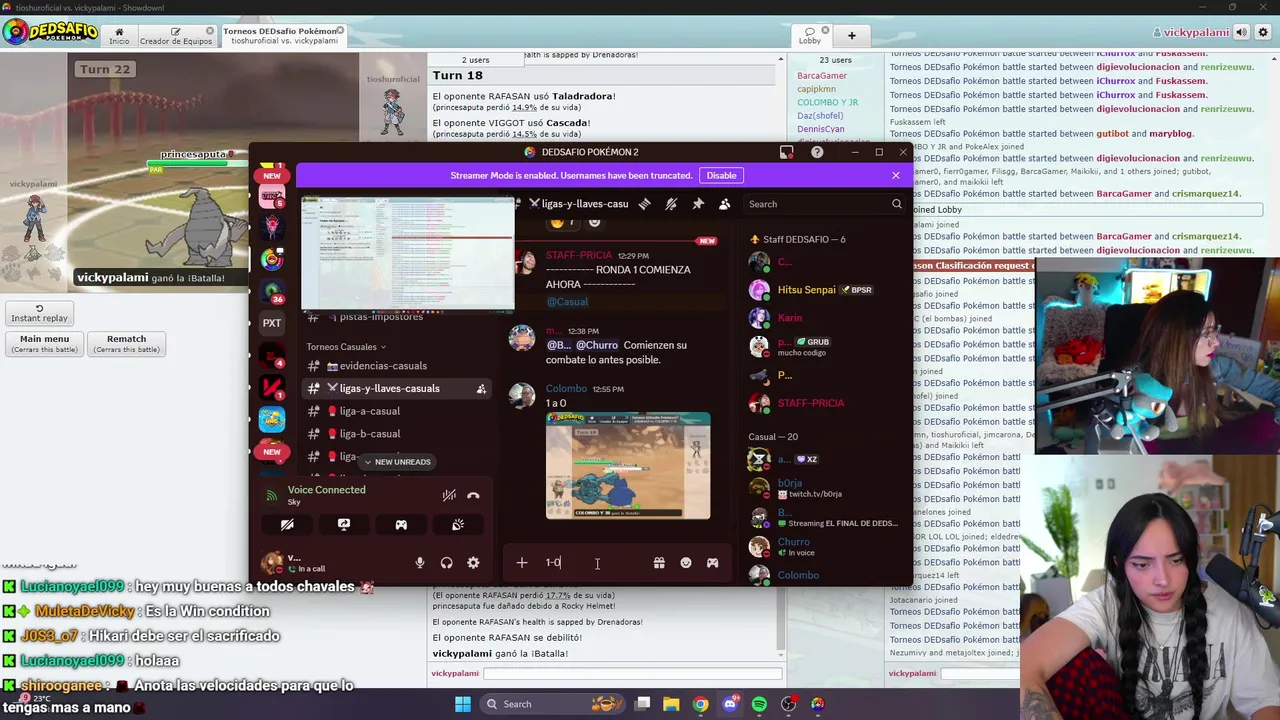Screen dimensions: 1280x720
Task: Click invite members icon on ligas-y-llaves-casuals
Action: pos(481,389)
